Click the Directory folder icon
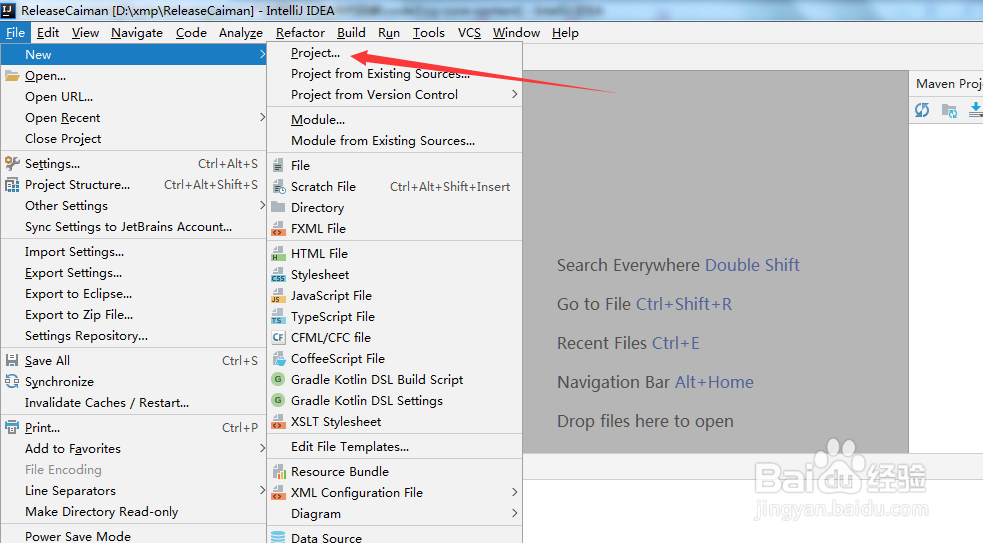The height and width of the screenshot is (543, 983). click(x=278, y=208)
